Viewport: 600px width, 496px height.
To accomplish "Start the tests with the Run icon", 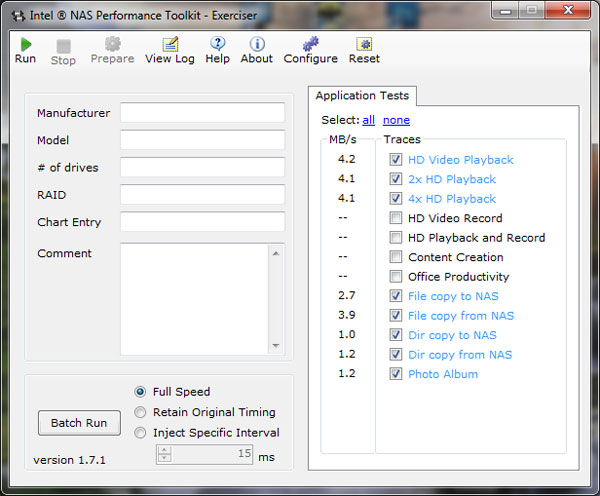I will click(26, 45).
